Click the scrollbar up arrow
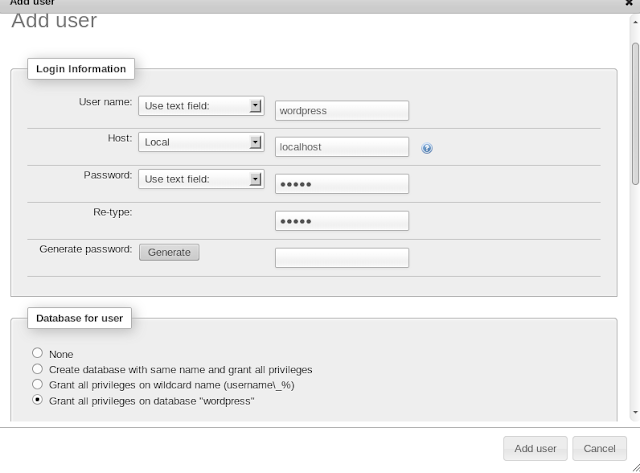This screenshot has height=473, width=640. (635, 22)
